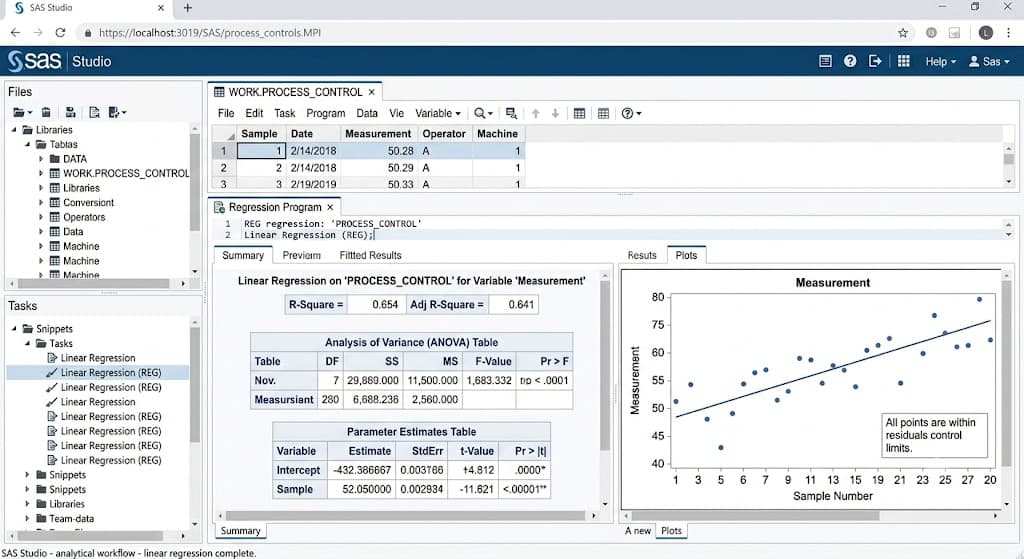Click the question mark icon in SAS header
Image resolution: width=1024 pixels, height=559 pixels.
click(850, 61)
